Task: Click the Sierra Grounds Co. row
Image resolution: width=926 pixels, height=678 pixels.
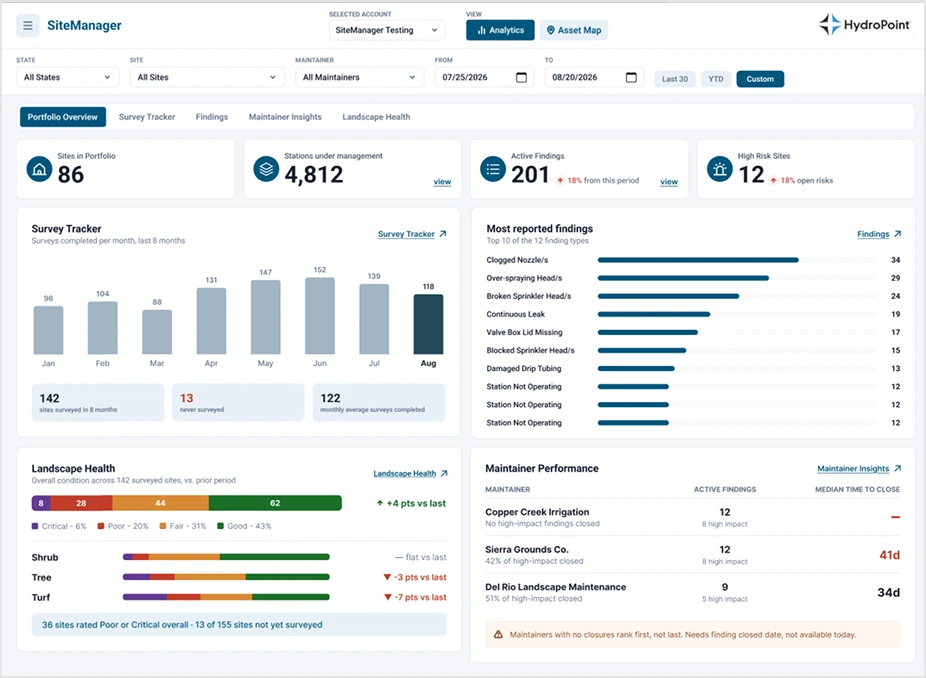Action: coord(693,555)
